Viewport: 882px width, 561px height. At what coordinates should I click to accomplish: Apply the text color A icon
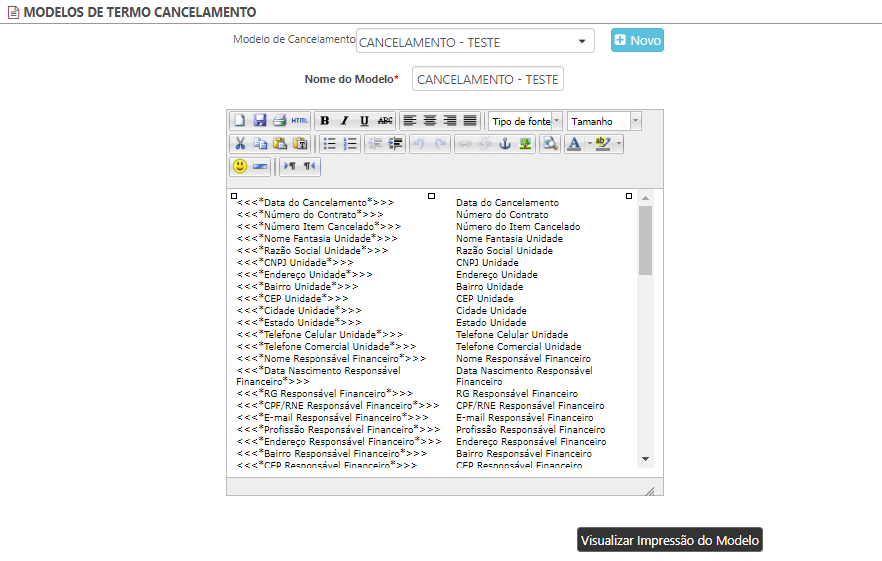[574, 143]
